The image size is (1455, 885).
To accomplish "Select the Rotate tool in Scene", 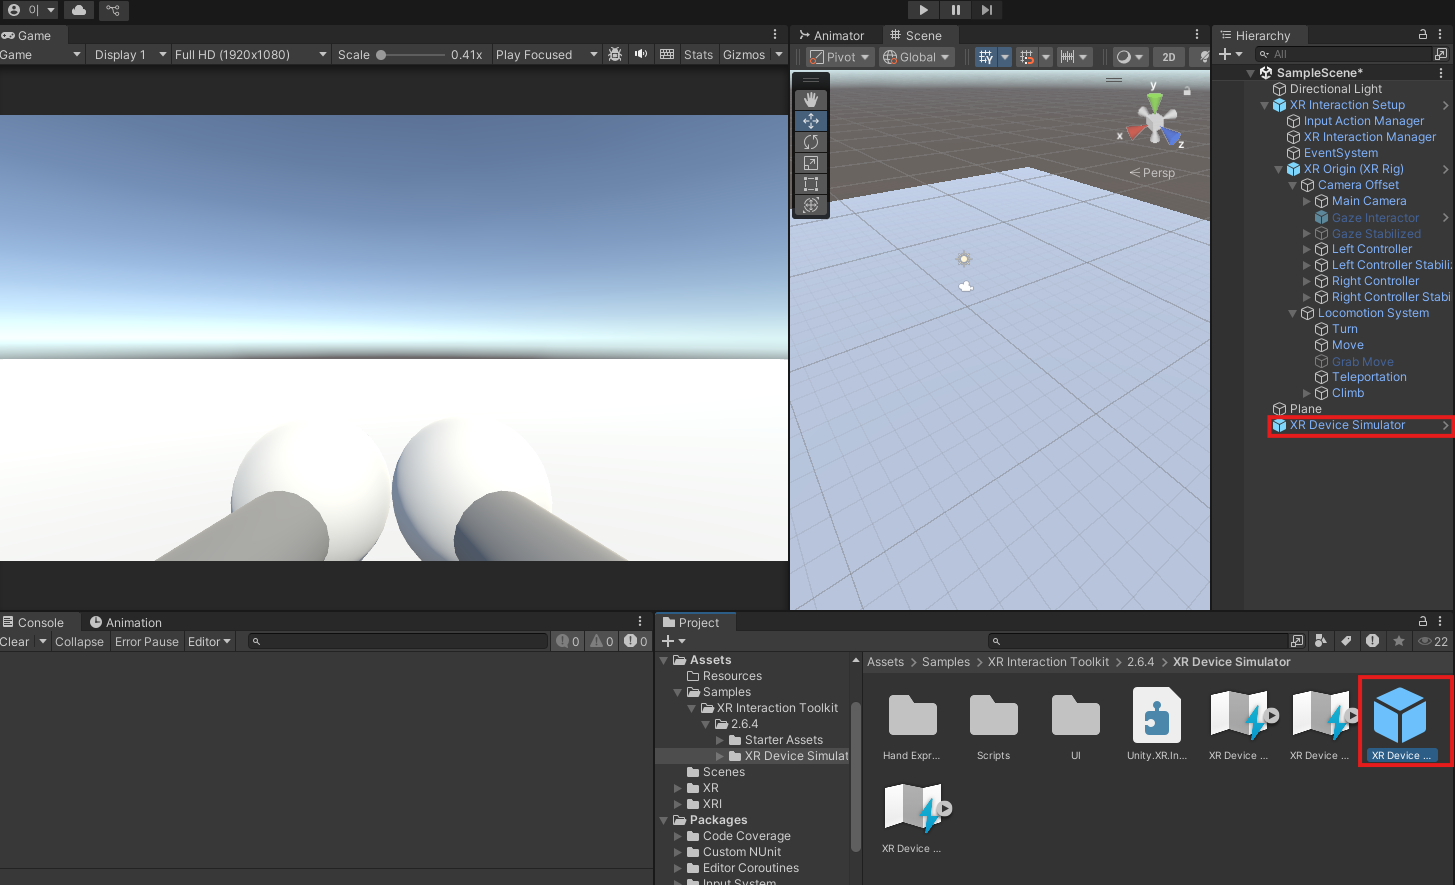I will (x=811, y=142).
